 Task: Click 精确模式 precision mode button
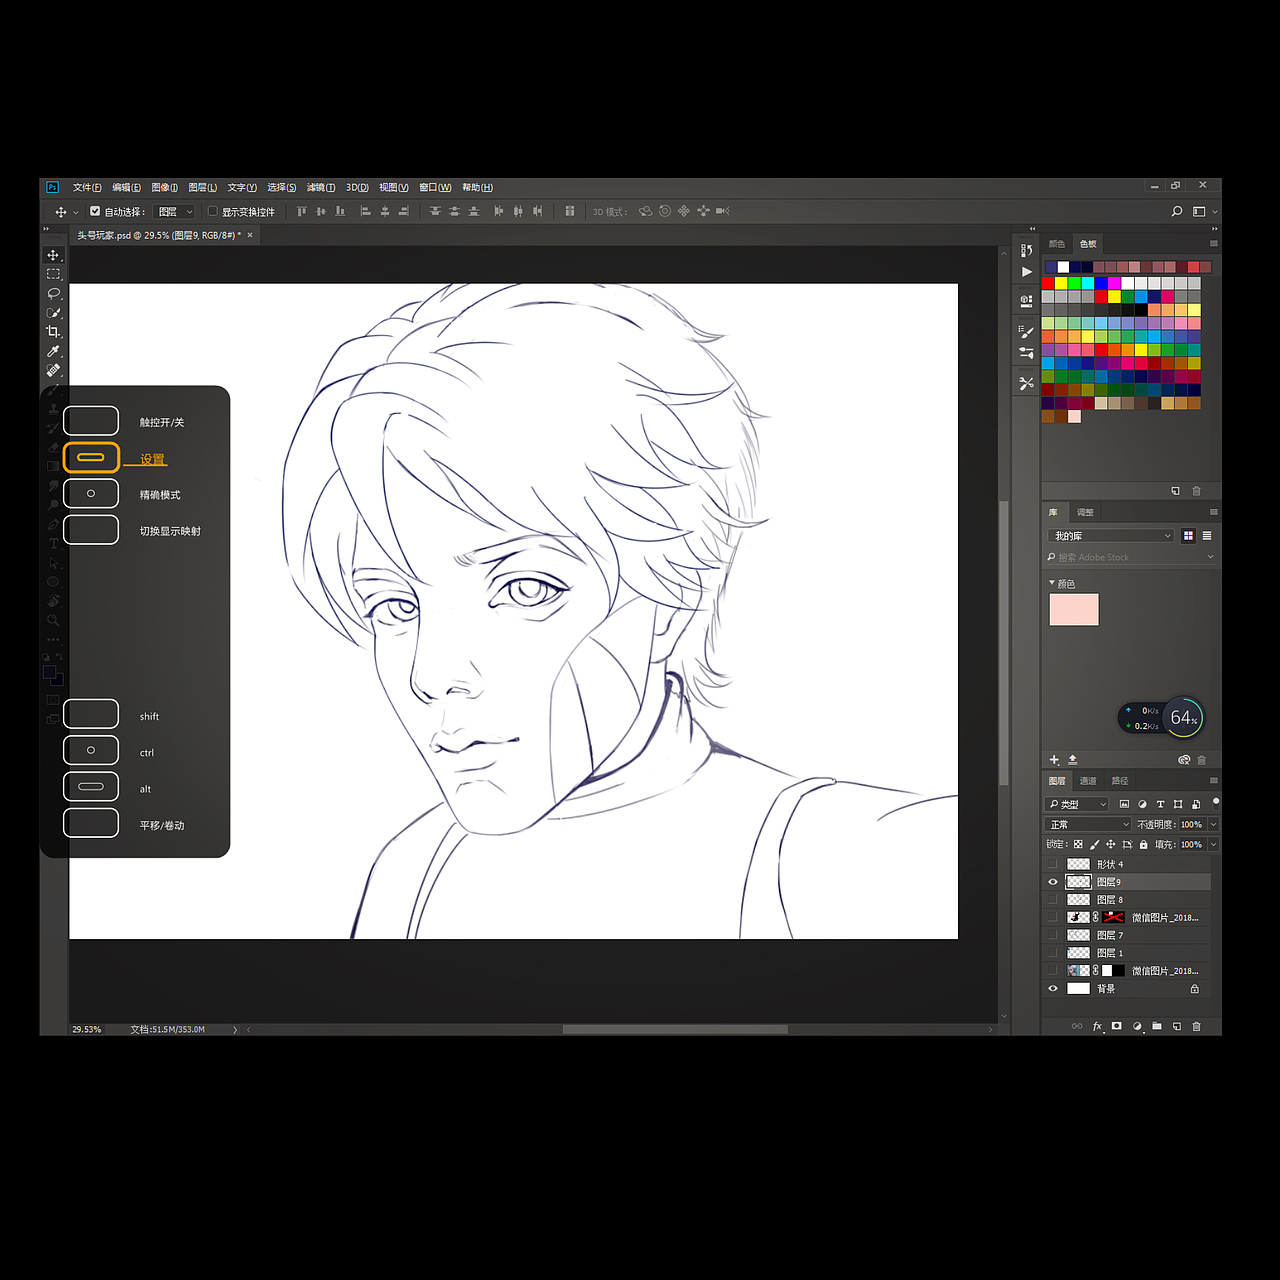(x=91, y=493)
